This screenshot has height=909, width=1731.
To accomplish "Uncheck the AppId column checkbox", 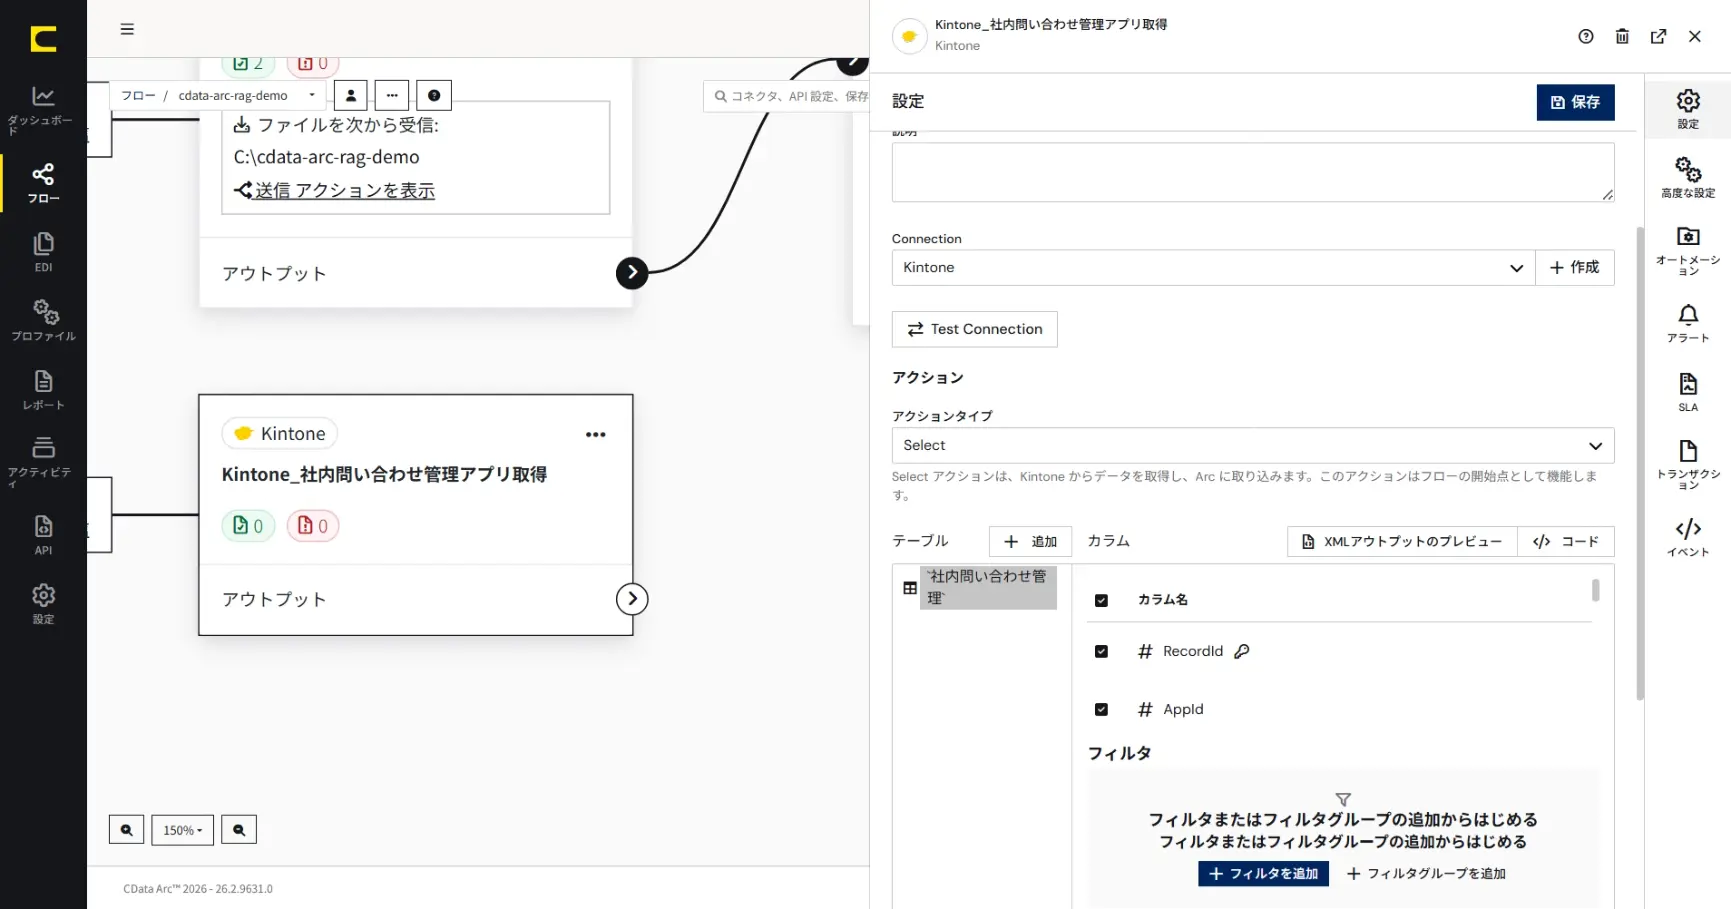I will (1101, 709).
